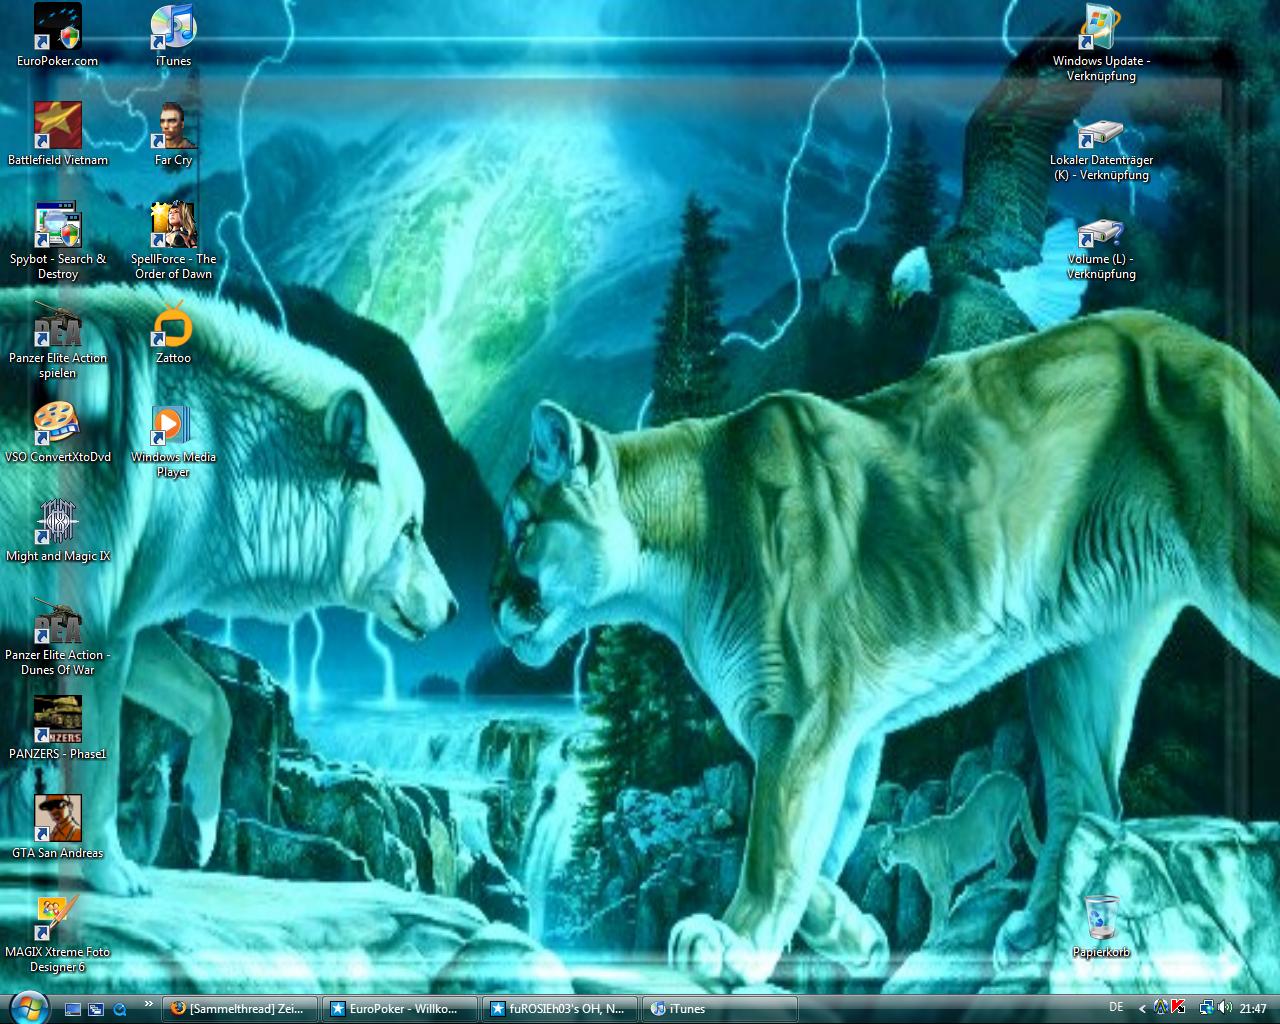Click the taskbar clock showing 21:47
This screenshot has width=1280, height=1024.
[x=1253, y=1009]
